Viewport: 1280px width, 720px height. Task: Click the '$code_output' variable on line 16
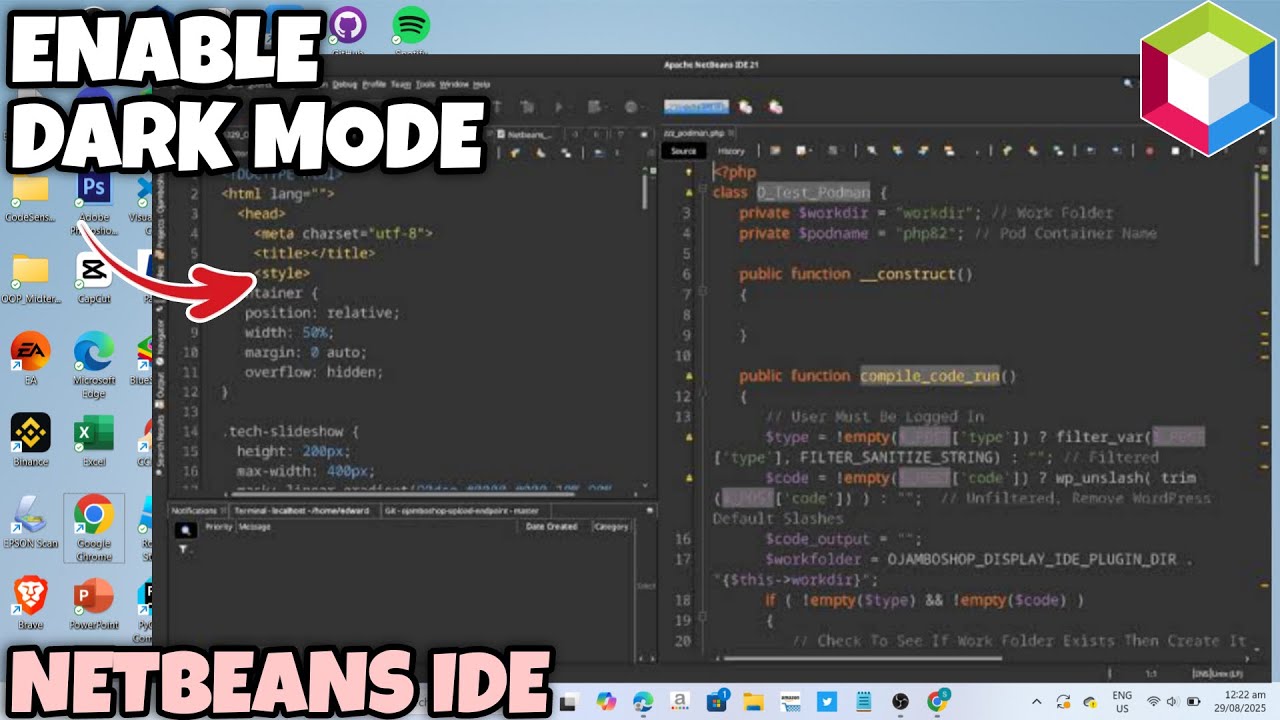tap(816, 539)
